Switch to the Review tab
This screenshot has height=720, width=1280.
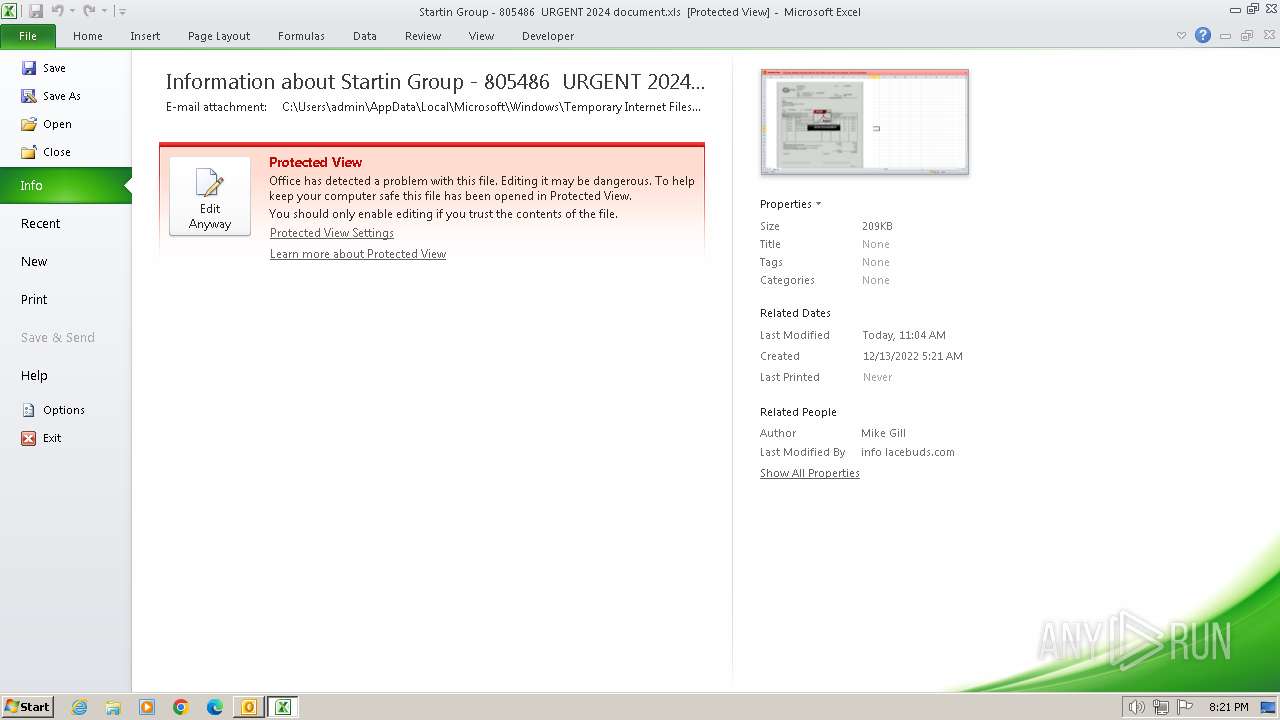point(423,36)
